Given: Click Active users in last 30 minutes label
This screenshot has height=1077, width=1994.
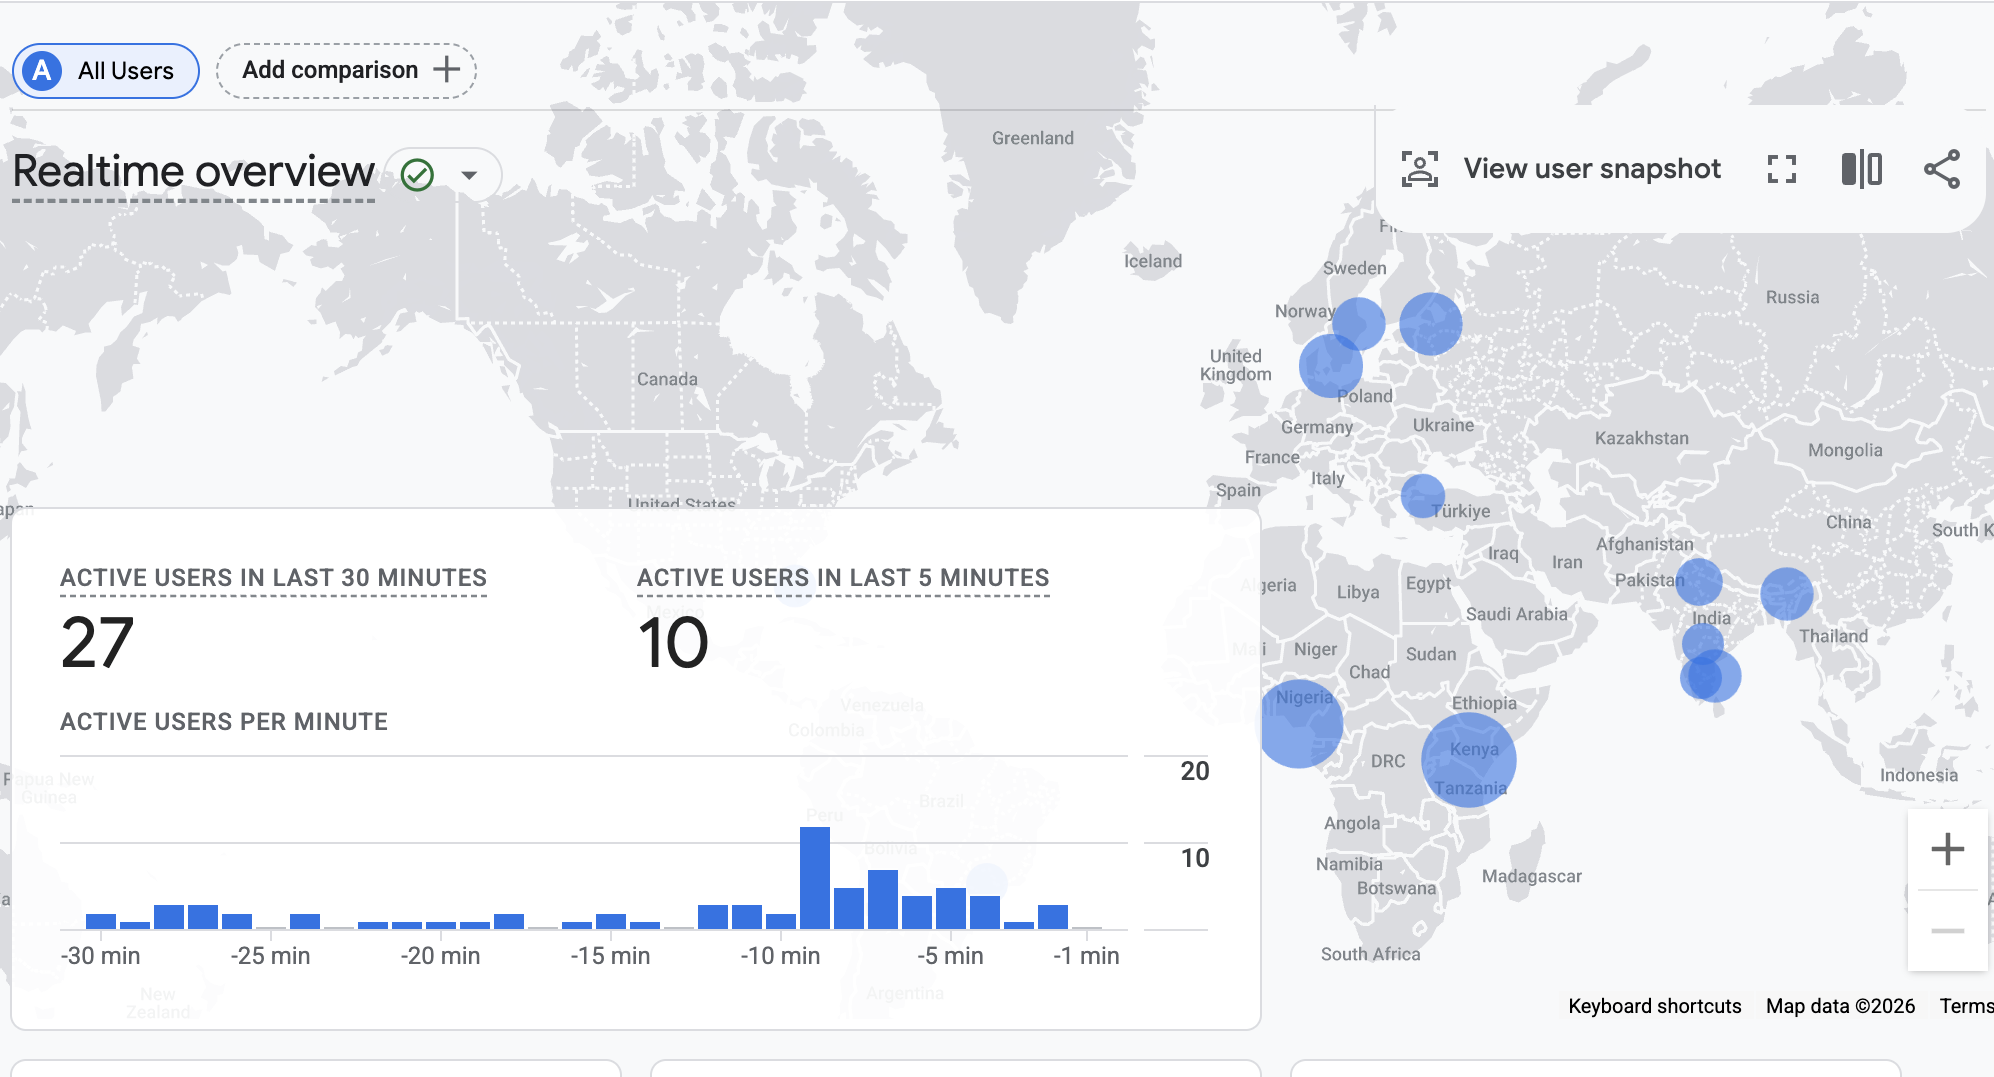Looking at the screenshot, I should coord(273,578).
